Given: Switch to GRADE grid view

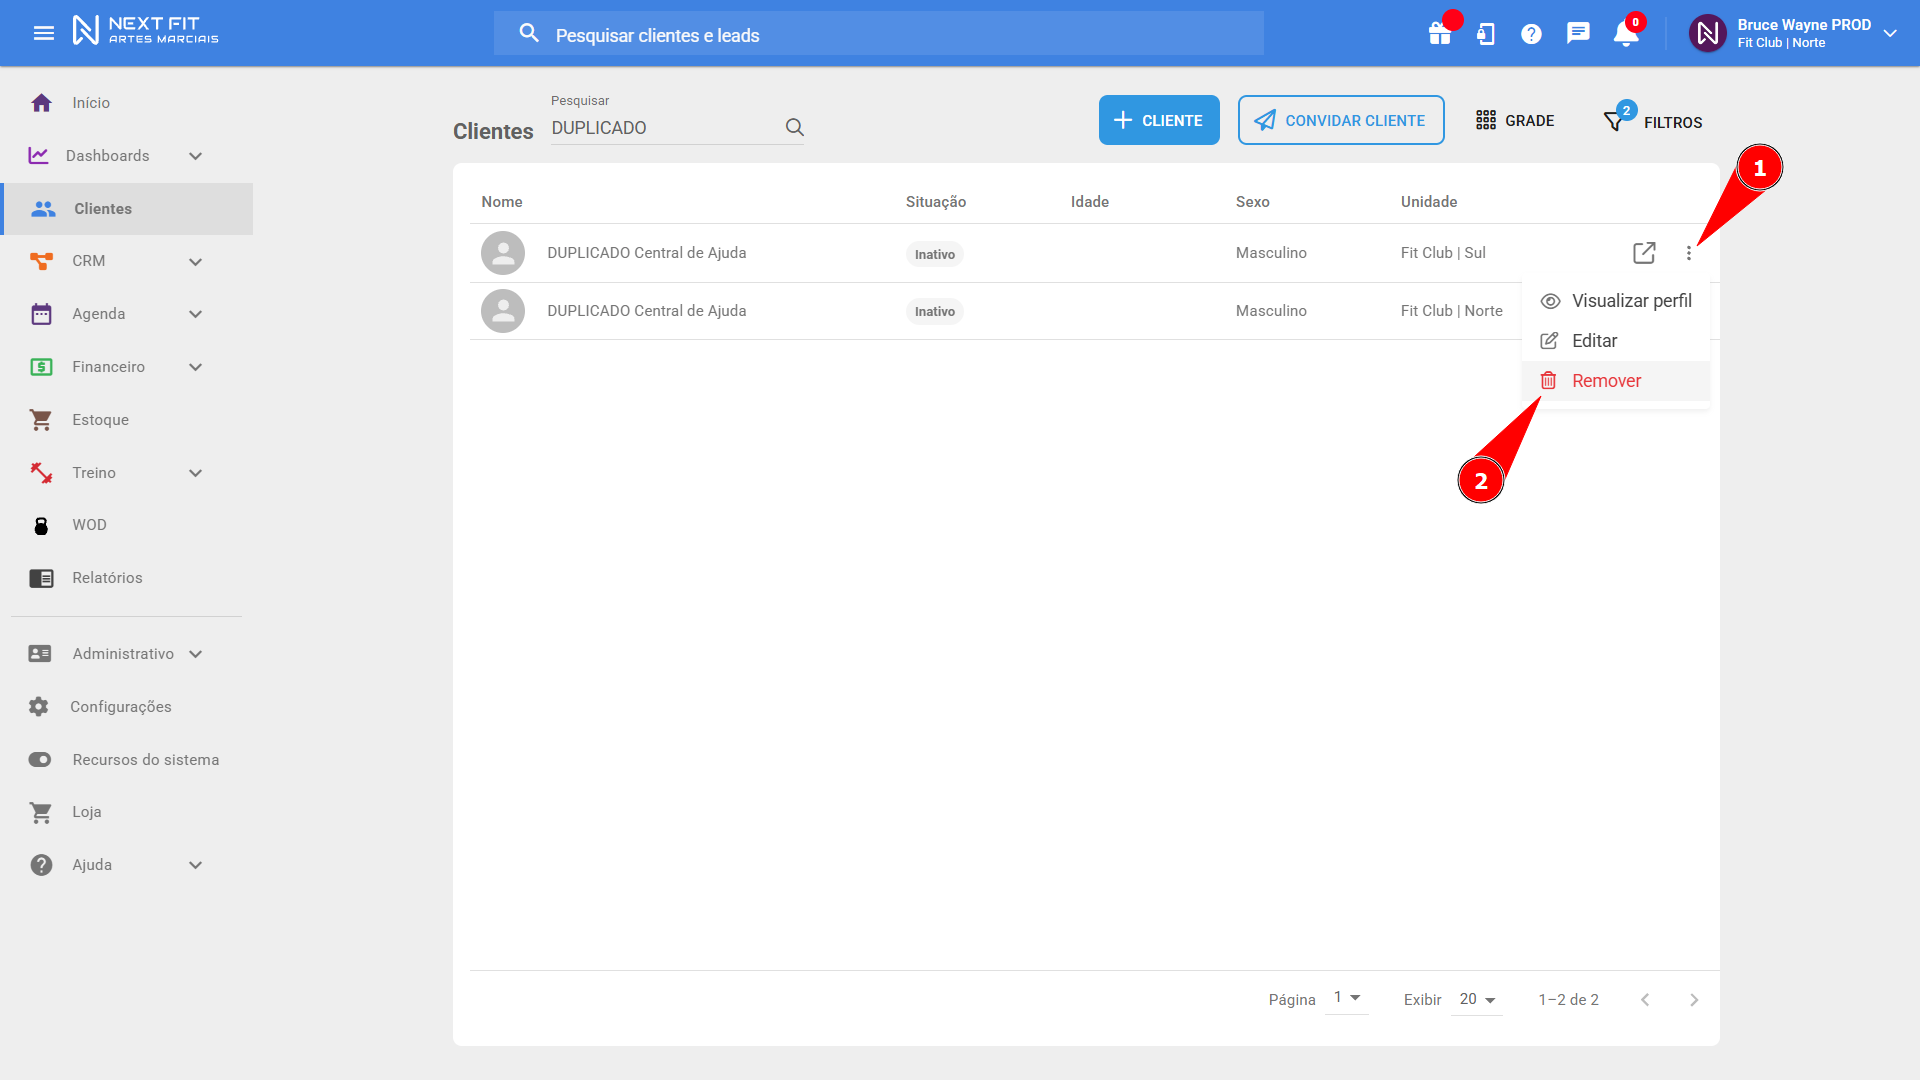Looking at the screenshot, I should point(1515,120).
